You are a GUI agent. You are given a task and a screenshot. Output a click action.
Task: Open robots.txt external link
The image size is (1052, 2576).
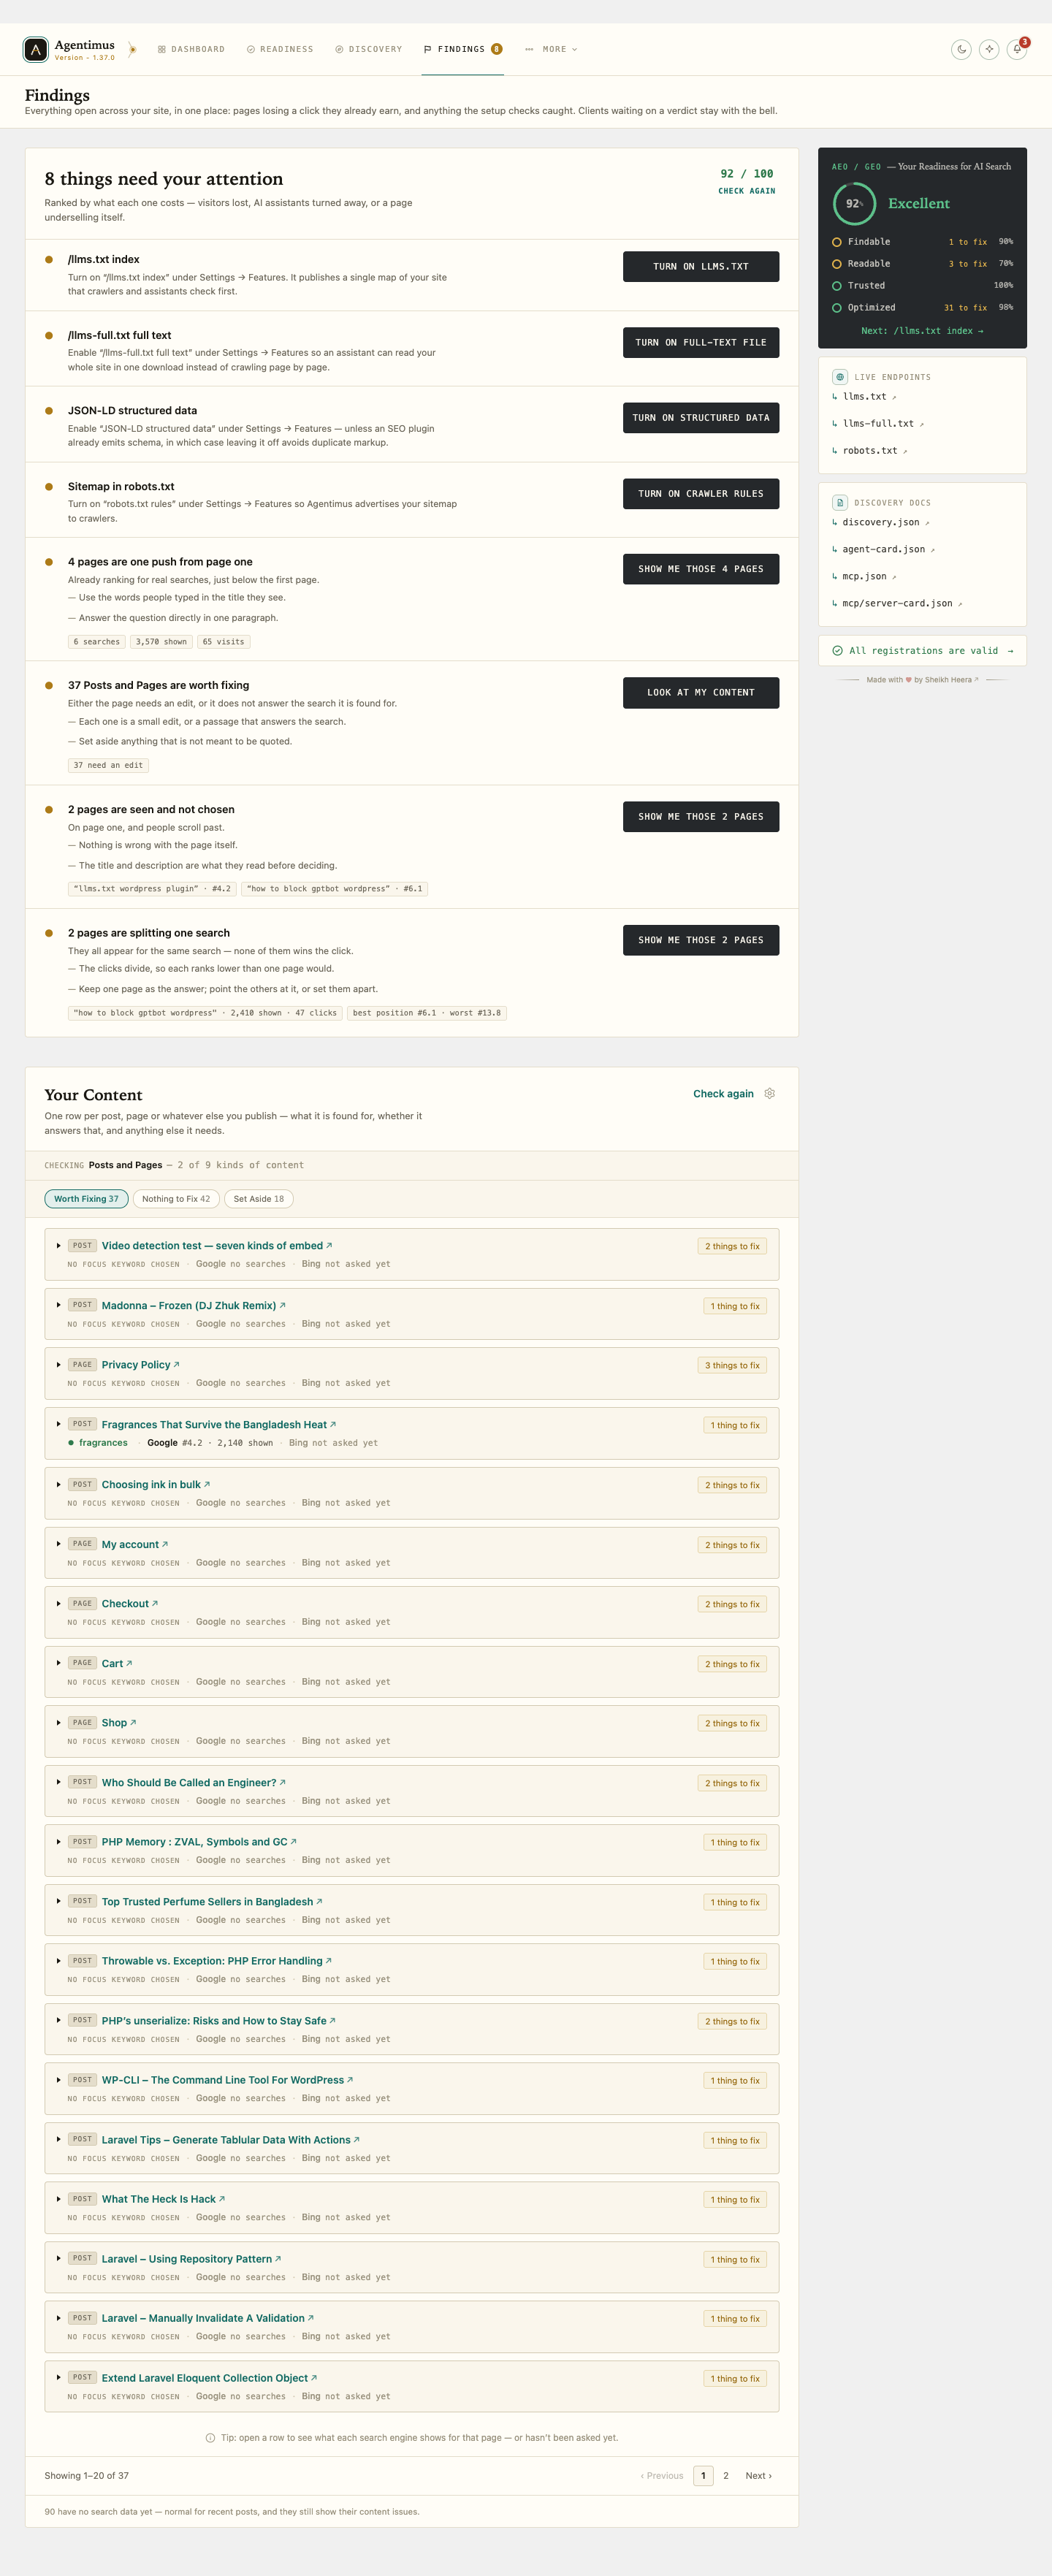coord(875,451)
